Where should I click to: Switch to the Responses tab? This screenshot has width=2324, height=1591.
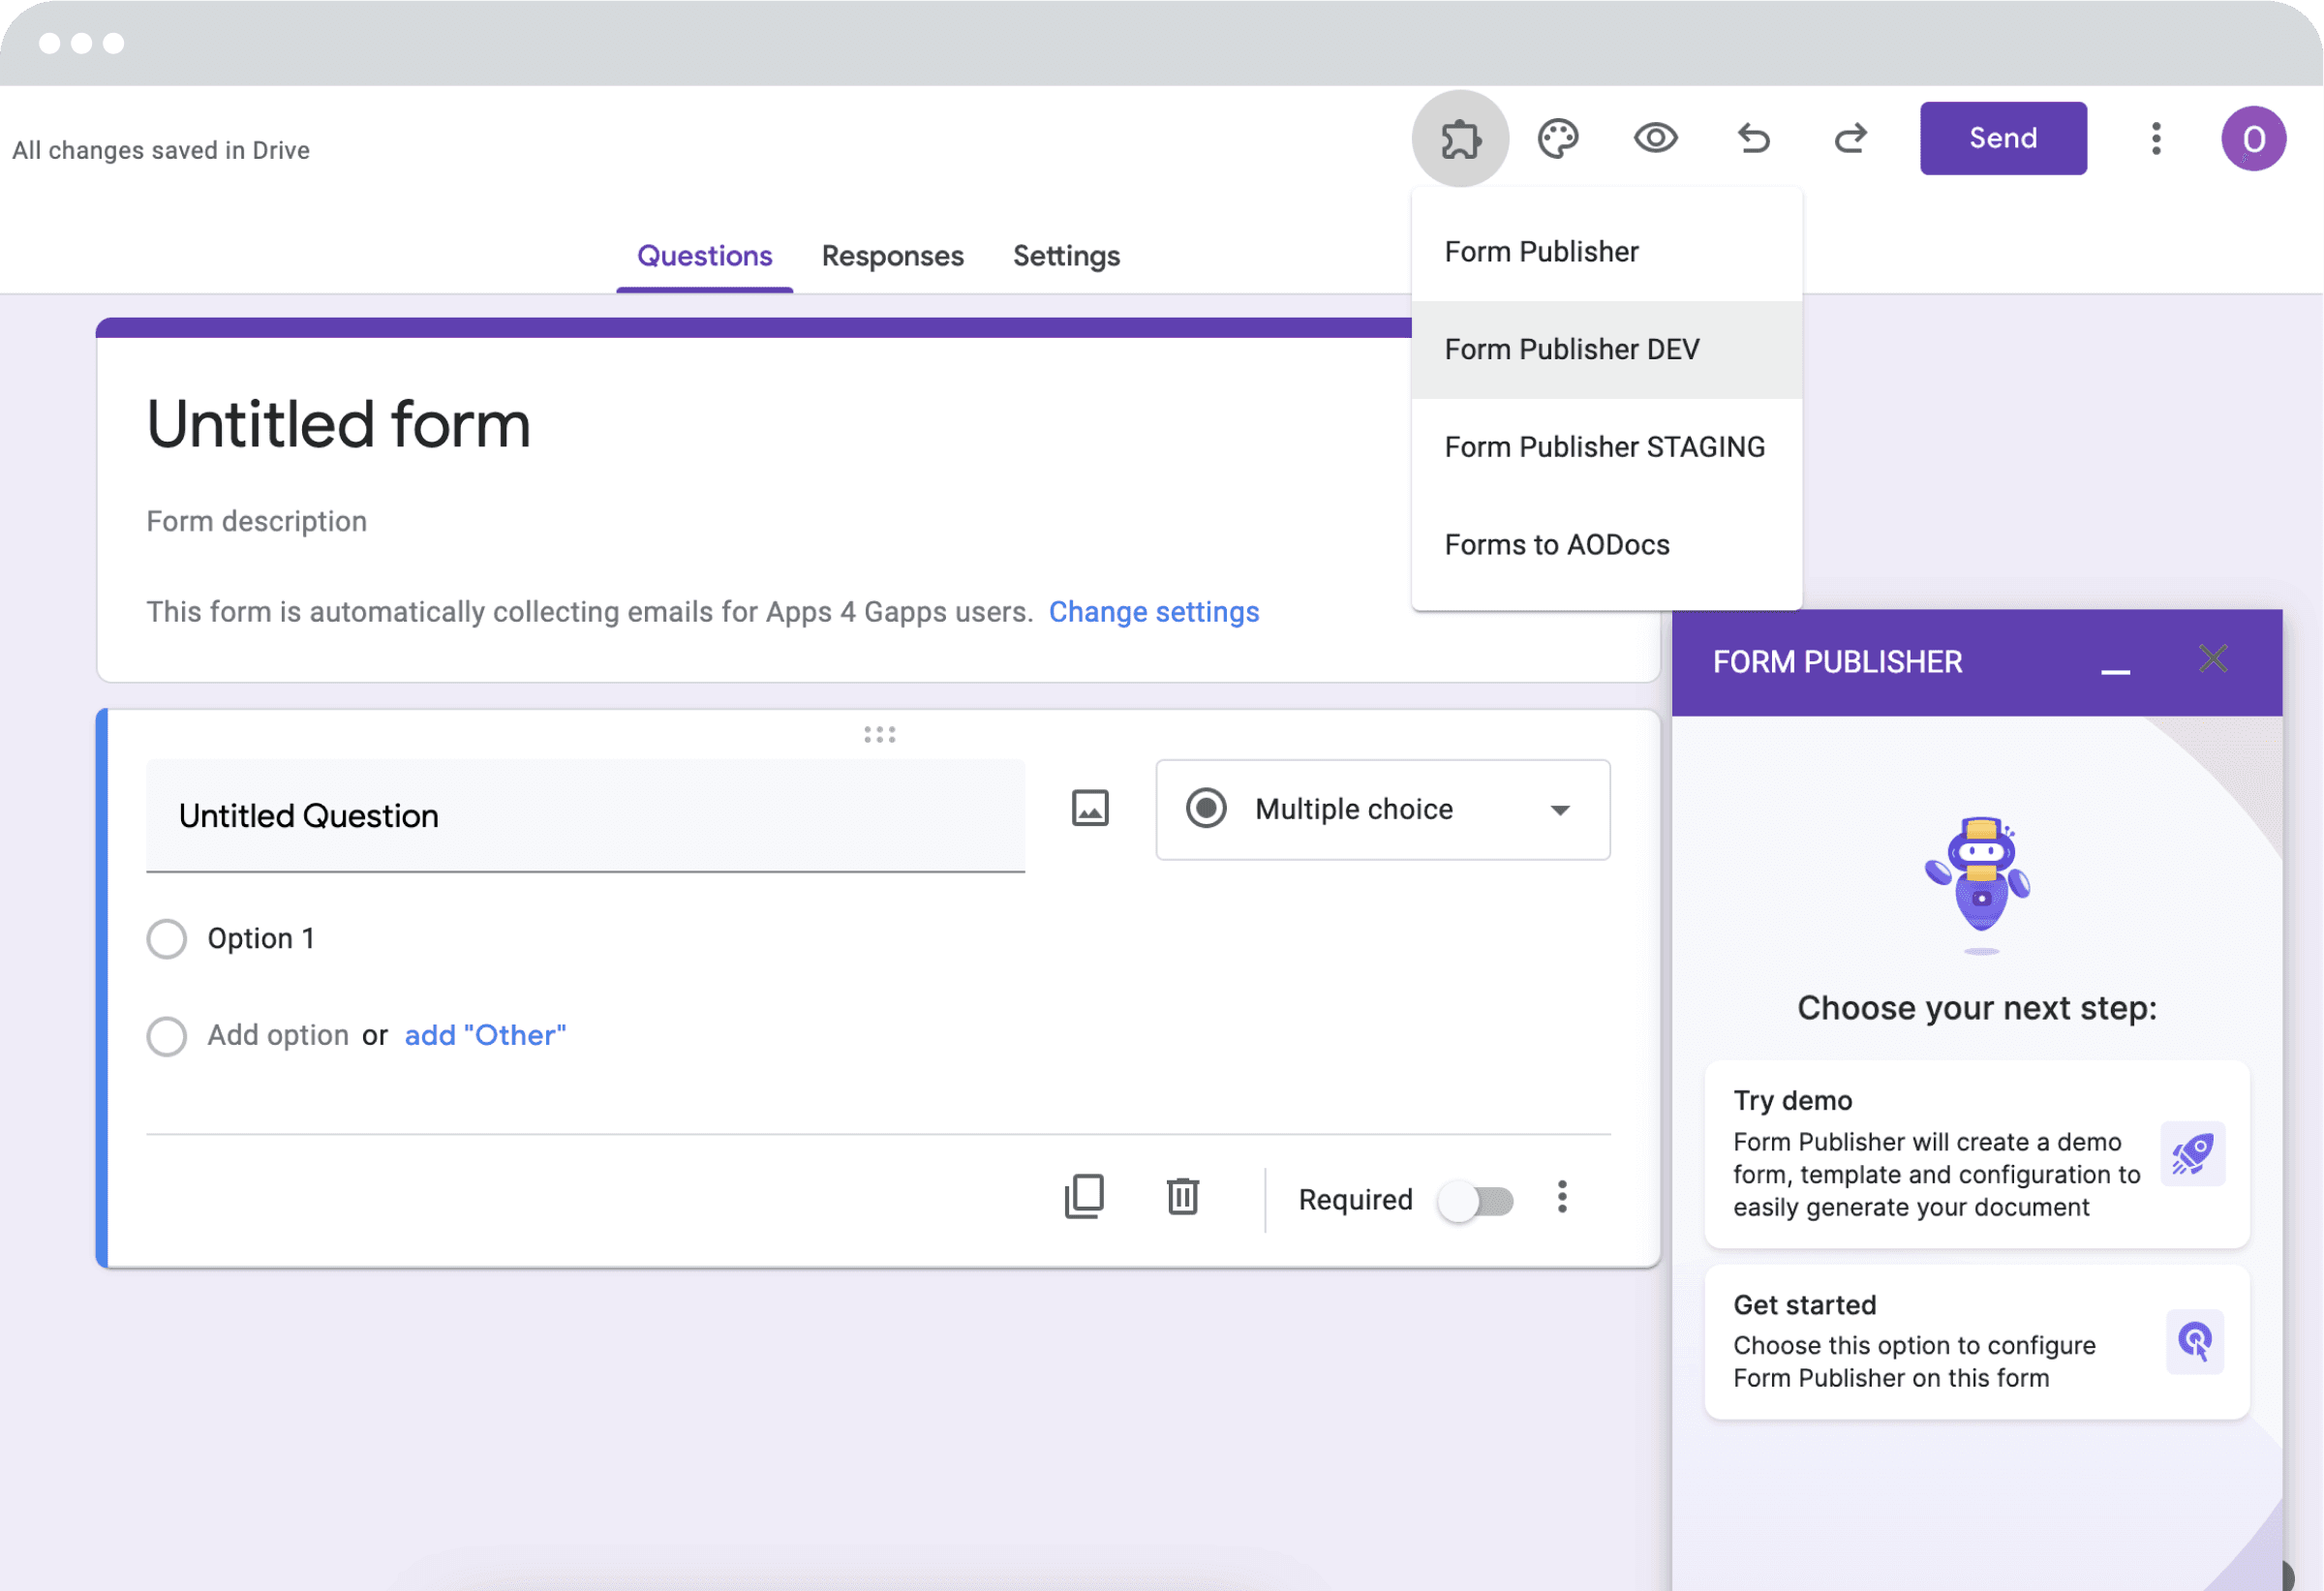pos(892,256)
